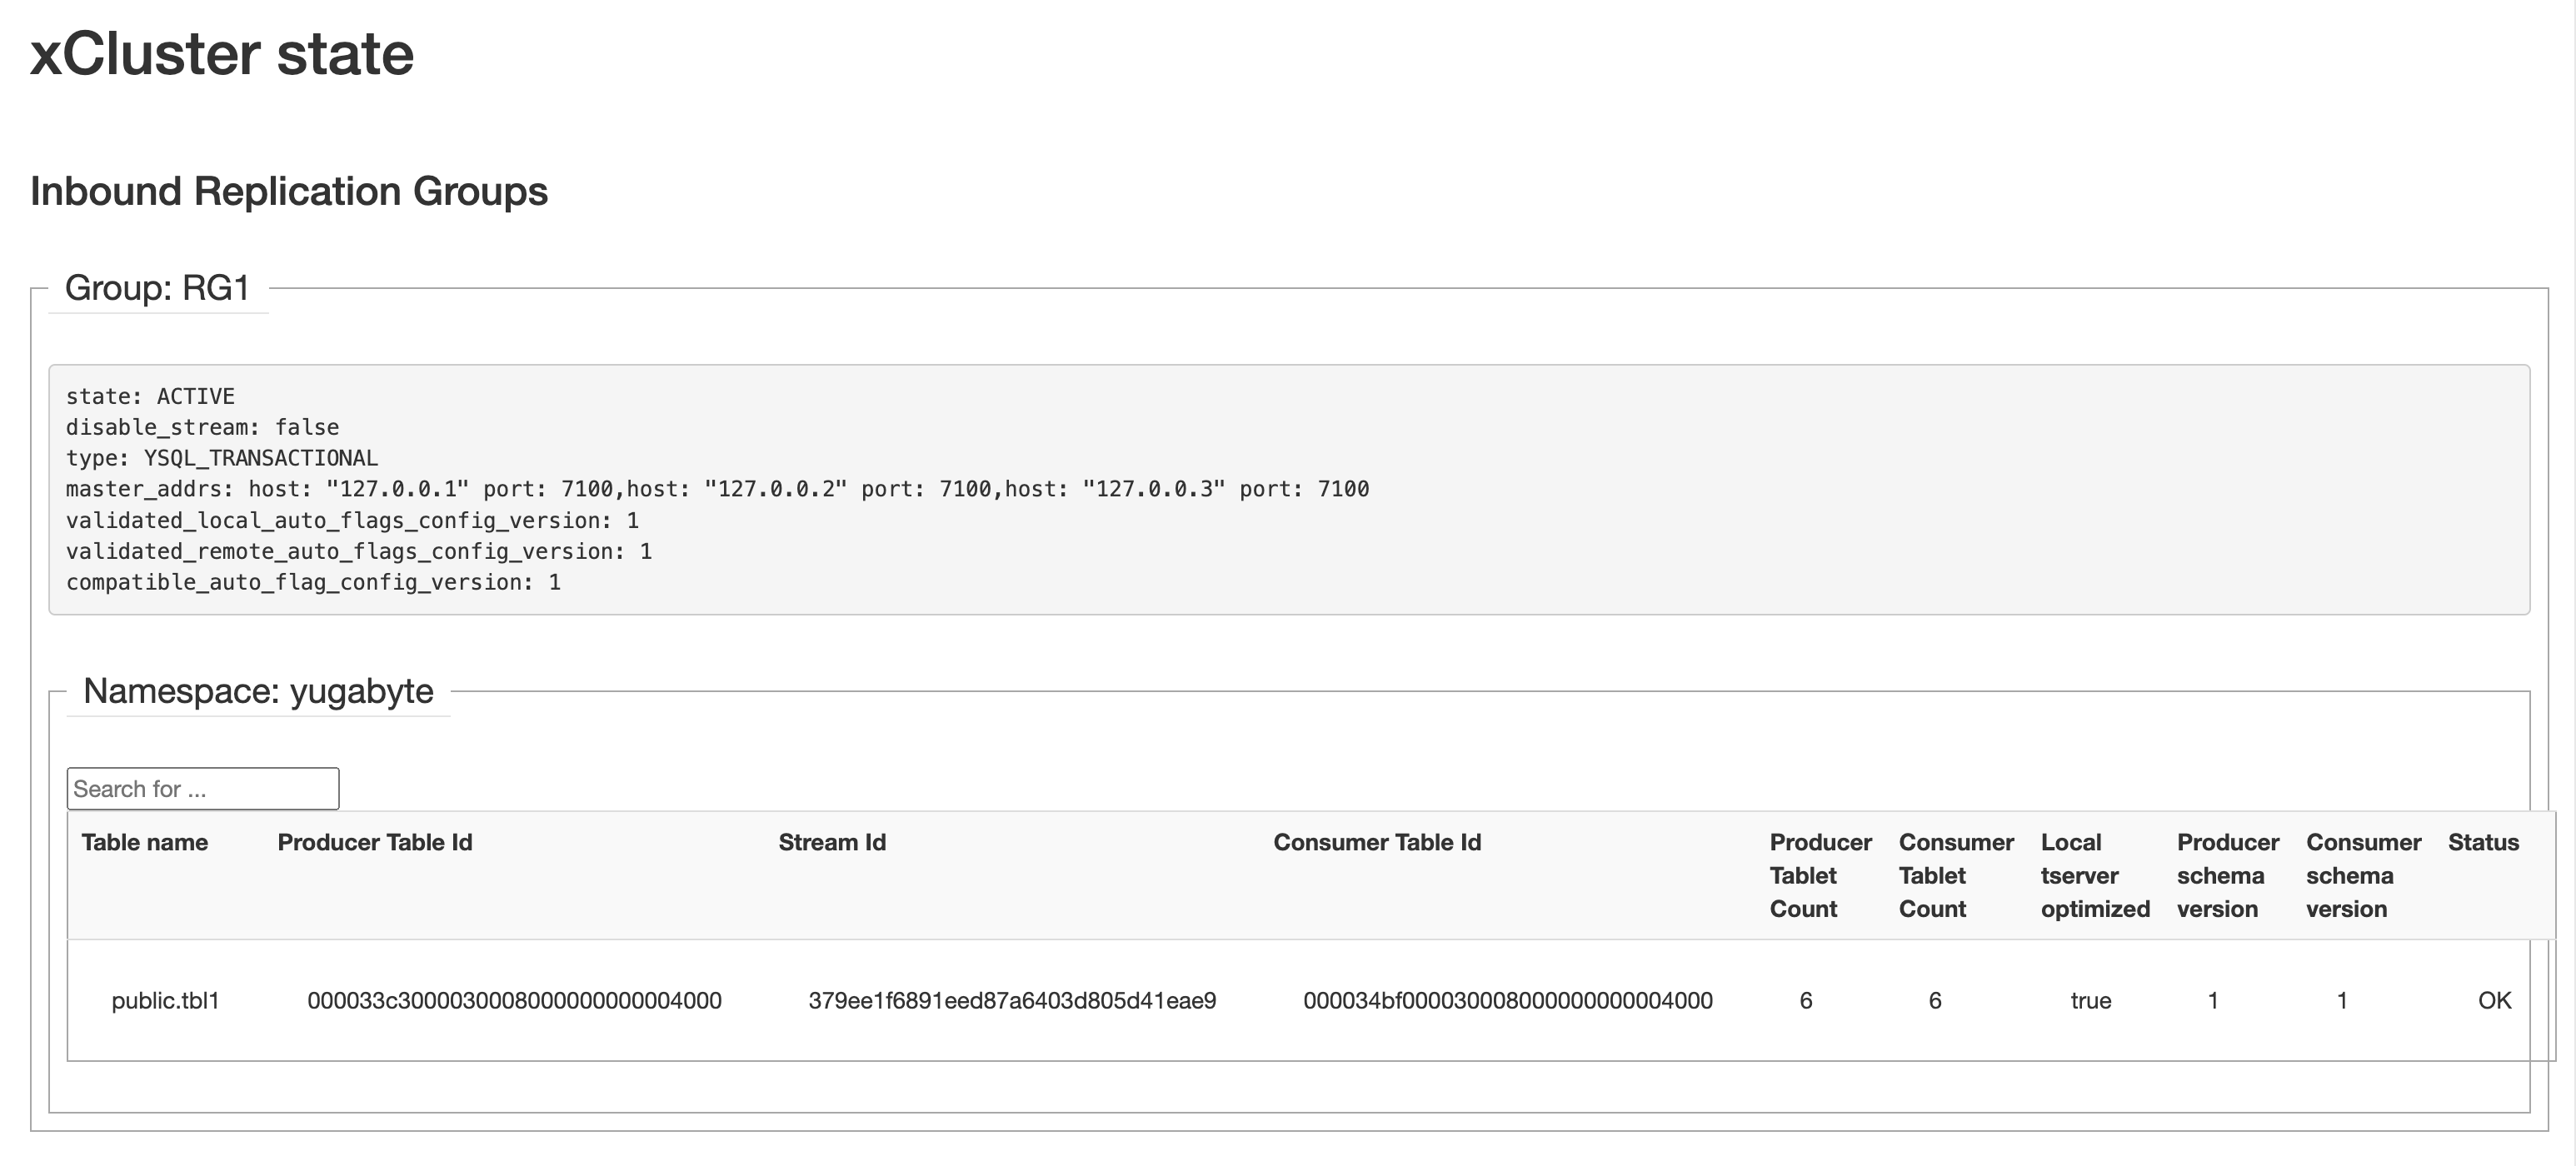The image size is (2576, 1166).
Task: Click the Consumer Table Id column header
Action: tap(1377, 843)
